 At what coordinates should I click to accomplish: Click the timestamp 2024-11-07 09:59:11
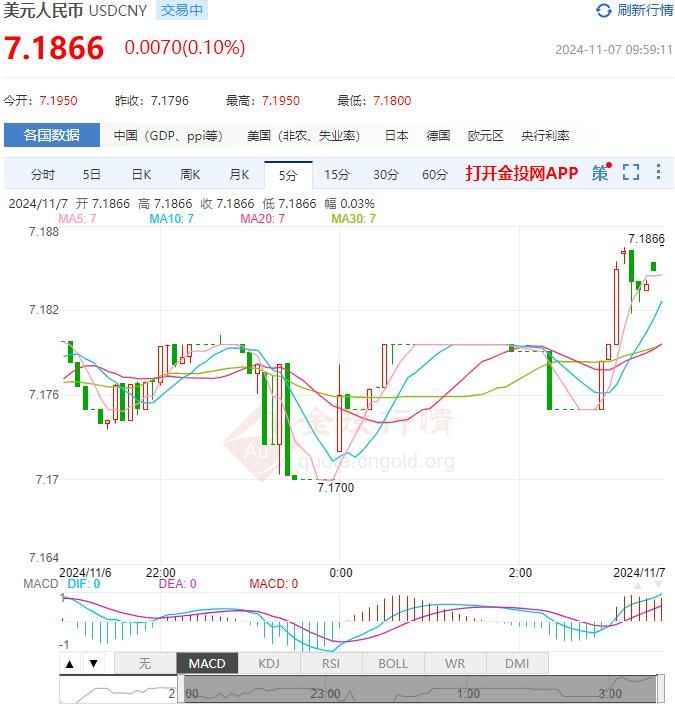click(614, 49)
